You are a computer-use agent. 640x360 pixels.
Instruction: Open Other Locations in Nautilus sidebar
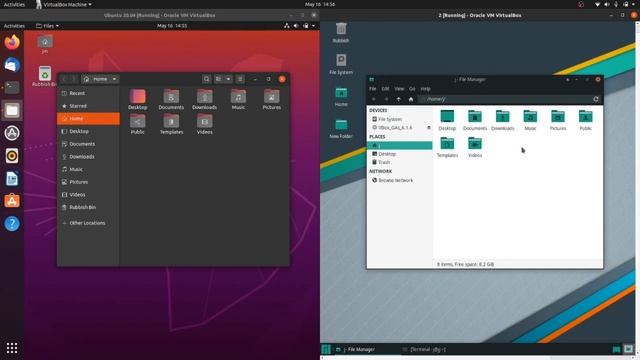89,223
